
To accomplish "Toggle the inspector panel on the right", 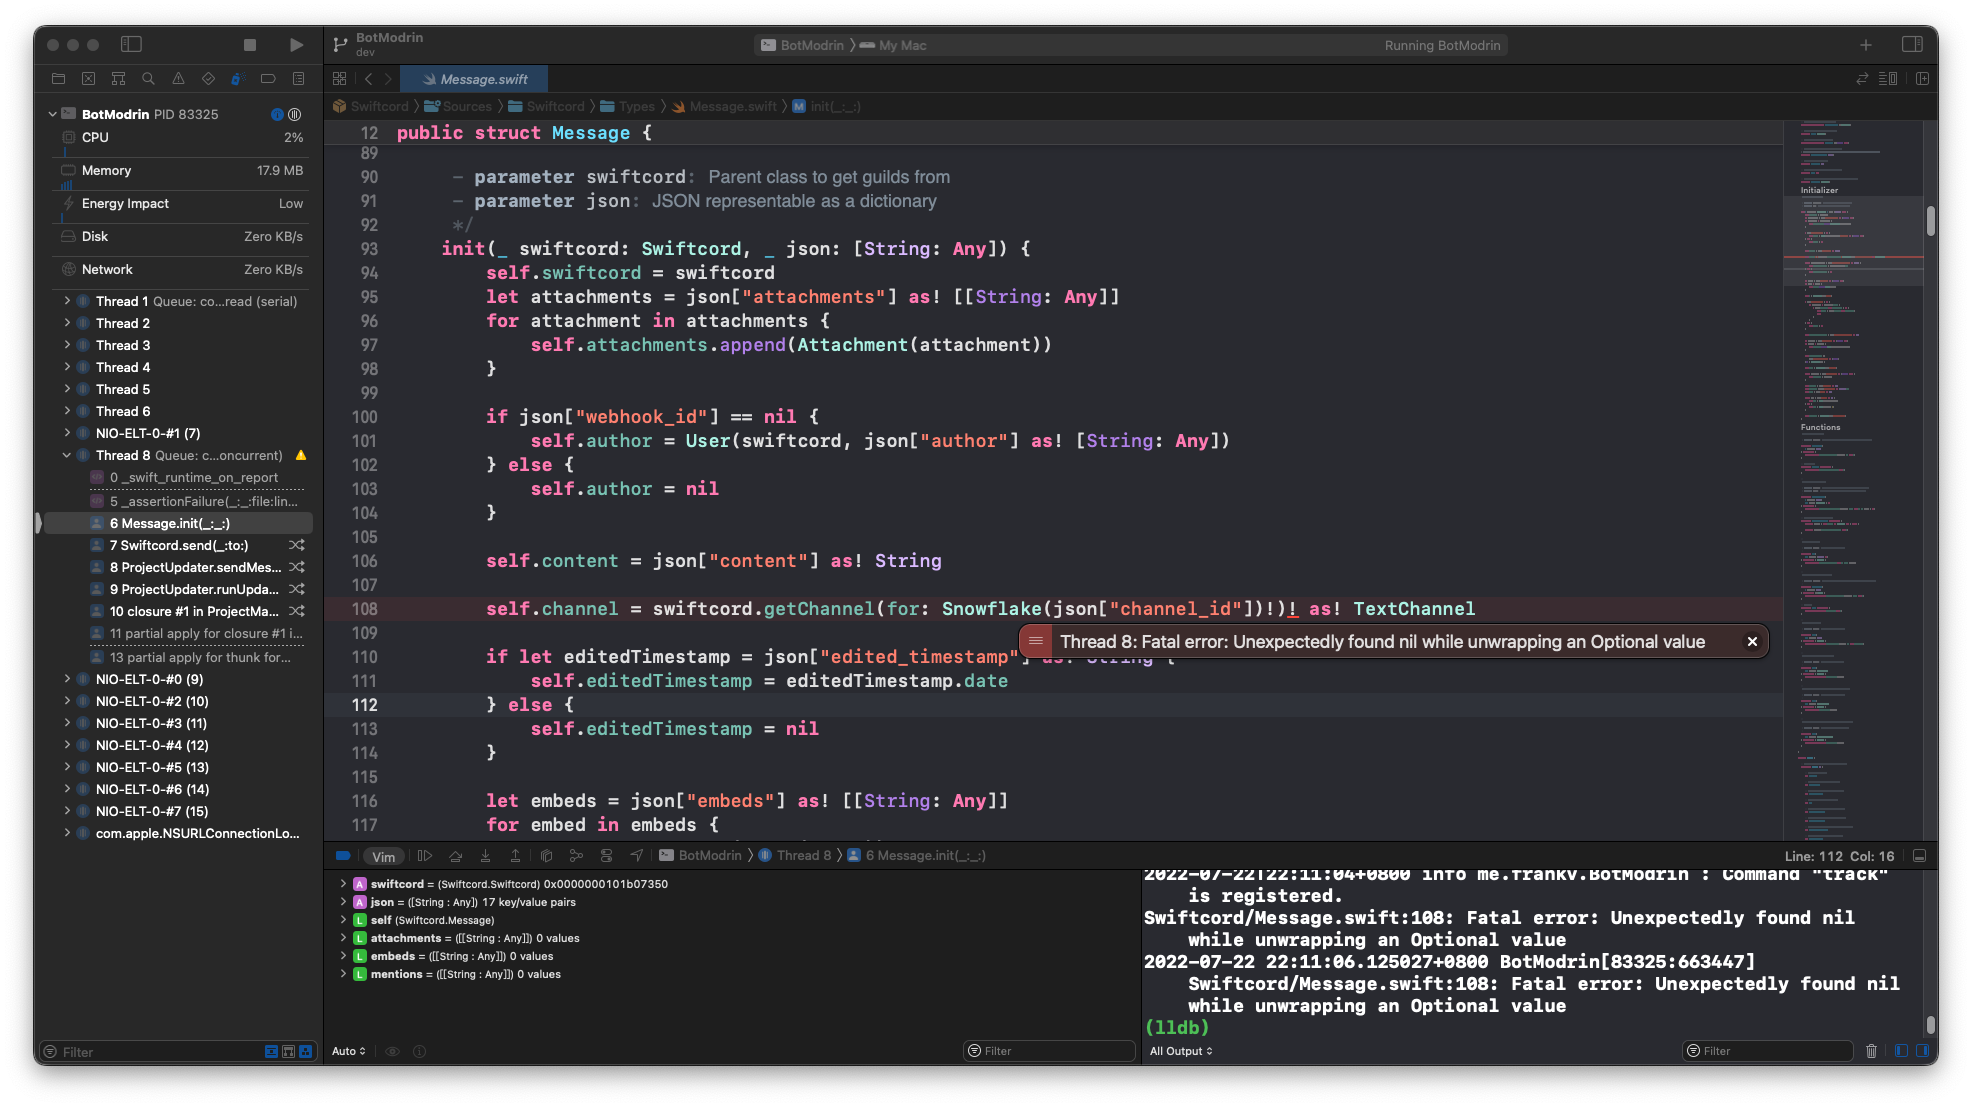I will point(1912,45).
